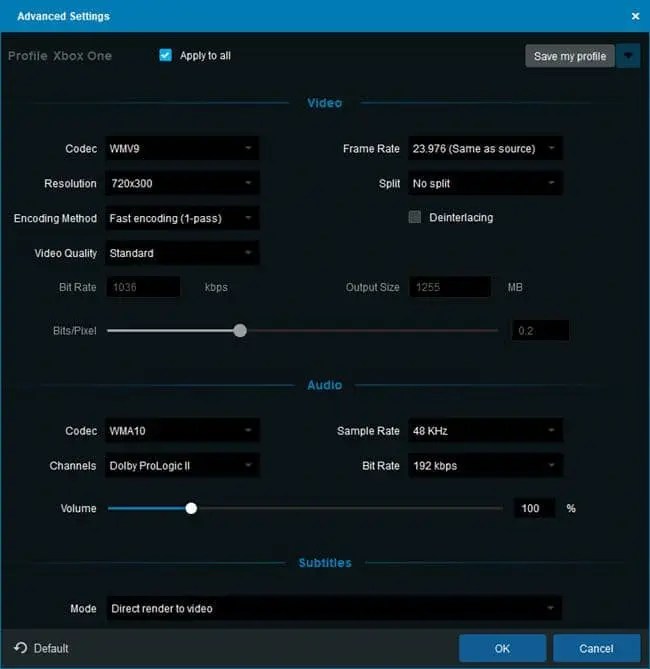Click the Profile Xbox One label
Viewport: 650px width, 669px height.
point(60,56)
